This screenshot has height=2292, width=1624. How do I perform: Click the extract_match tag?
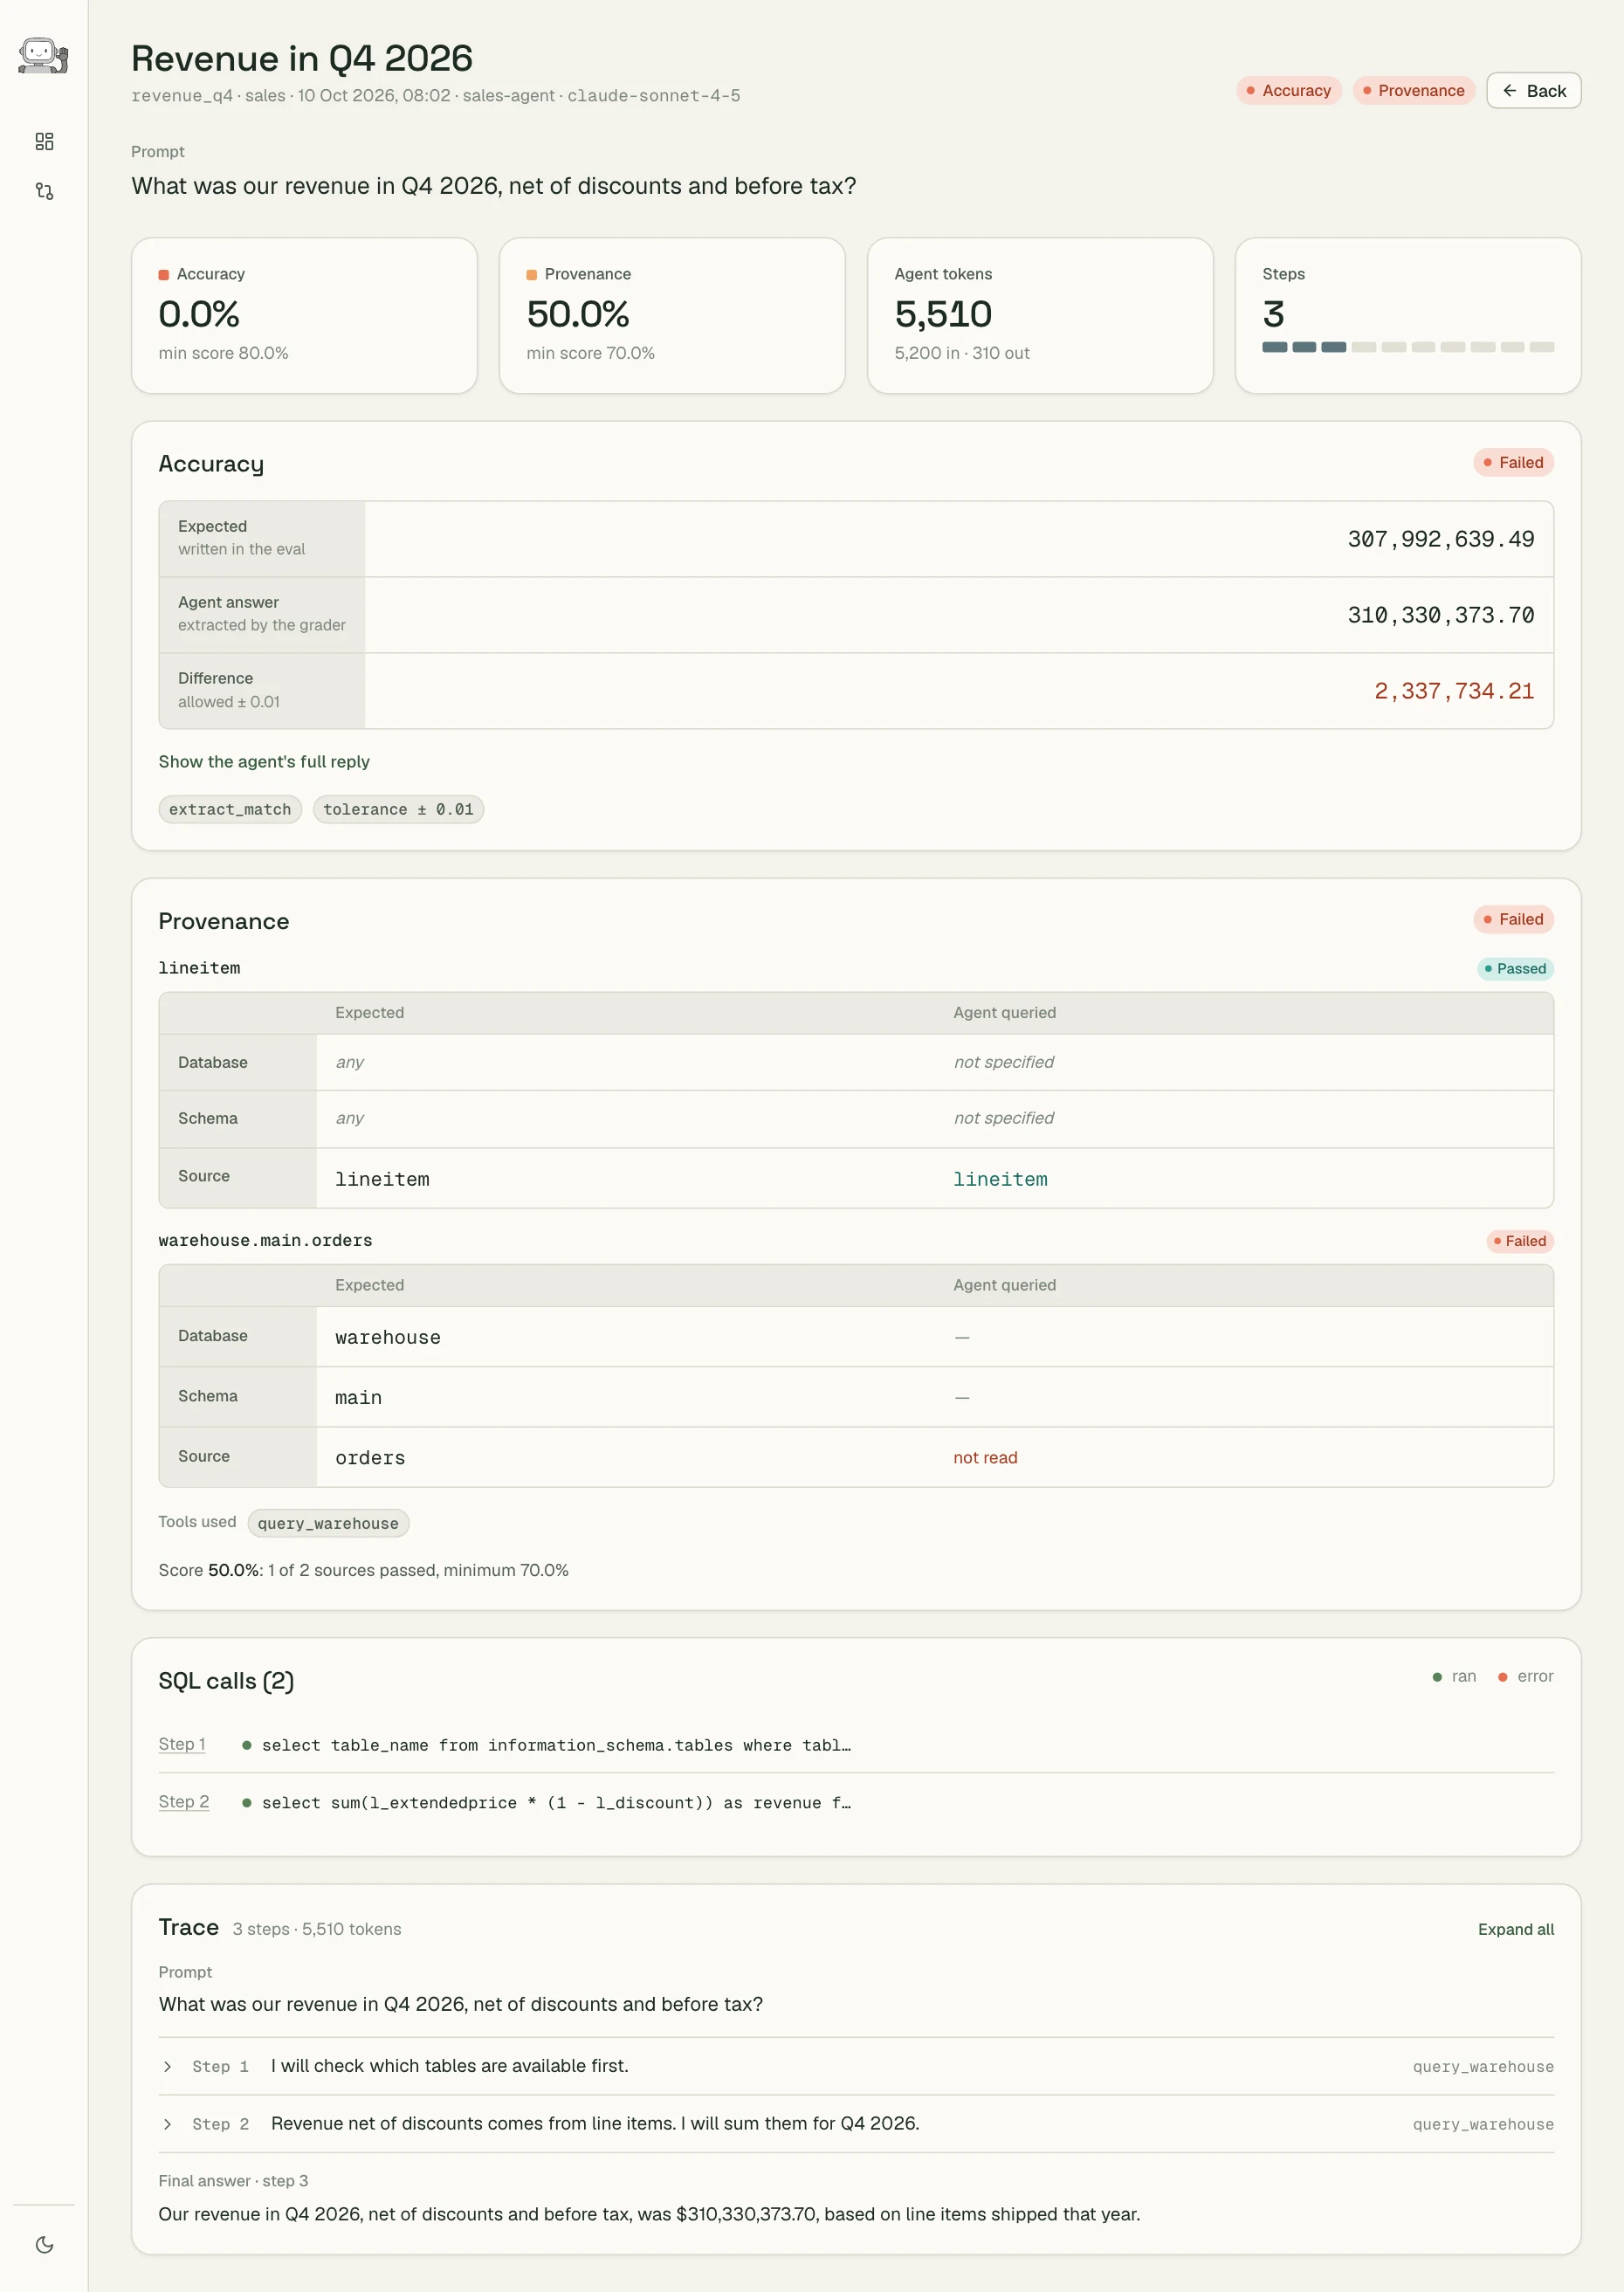230,810
